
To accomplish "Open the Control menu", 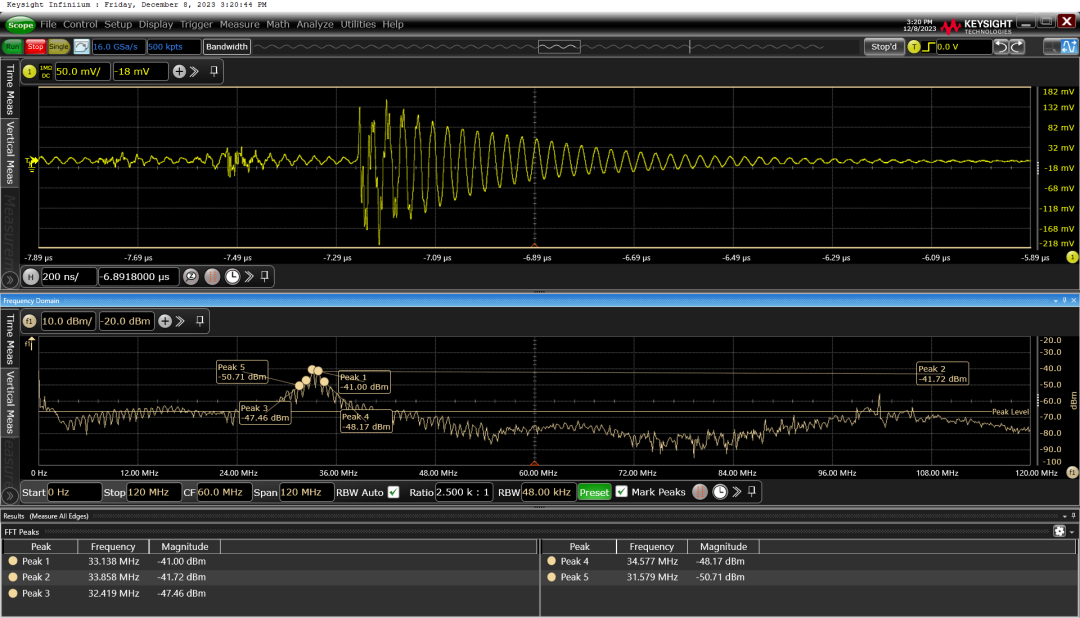I will pos(80,24).
